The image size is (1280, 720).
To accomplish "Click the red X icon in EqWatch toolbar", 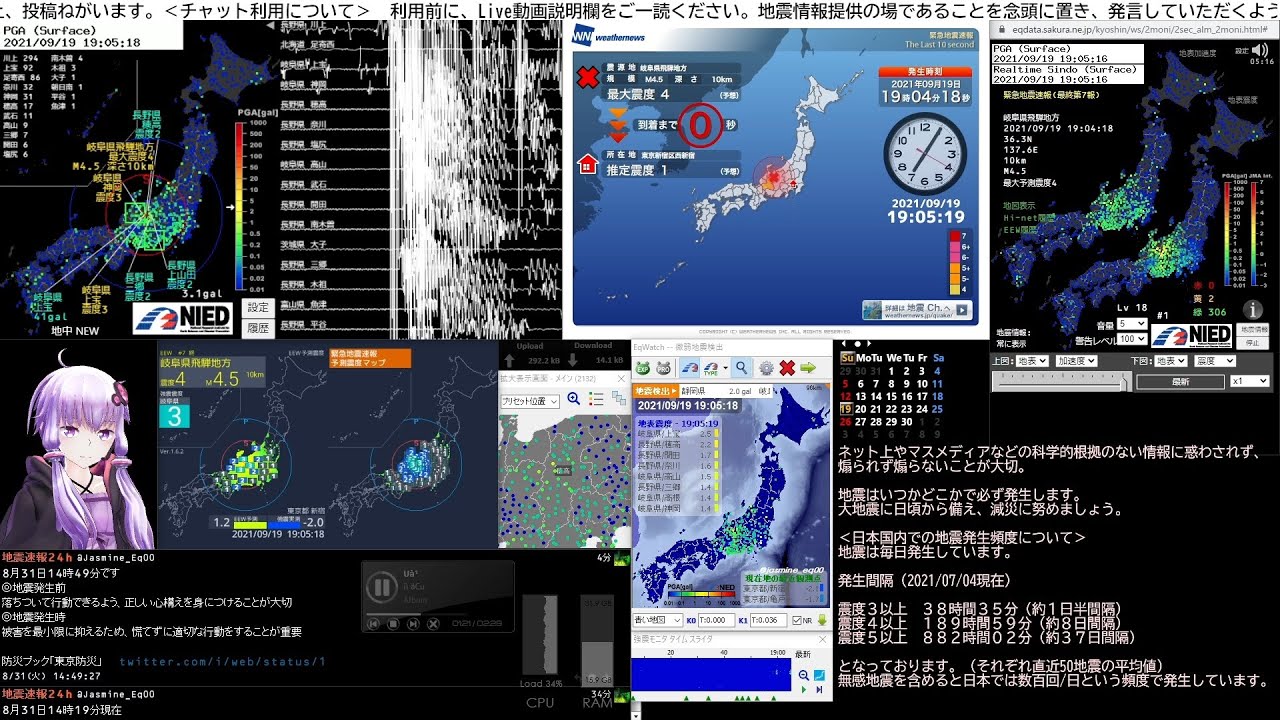I will [x=787, y=368].
